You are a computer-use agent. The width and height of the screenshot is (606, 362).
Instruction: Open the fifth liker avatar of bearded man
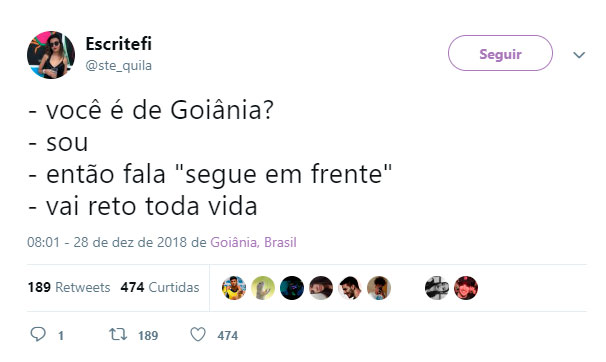[350, 288]
